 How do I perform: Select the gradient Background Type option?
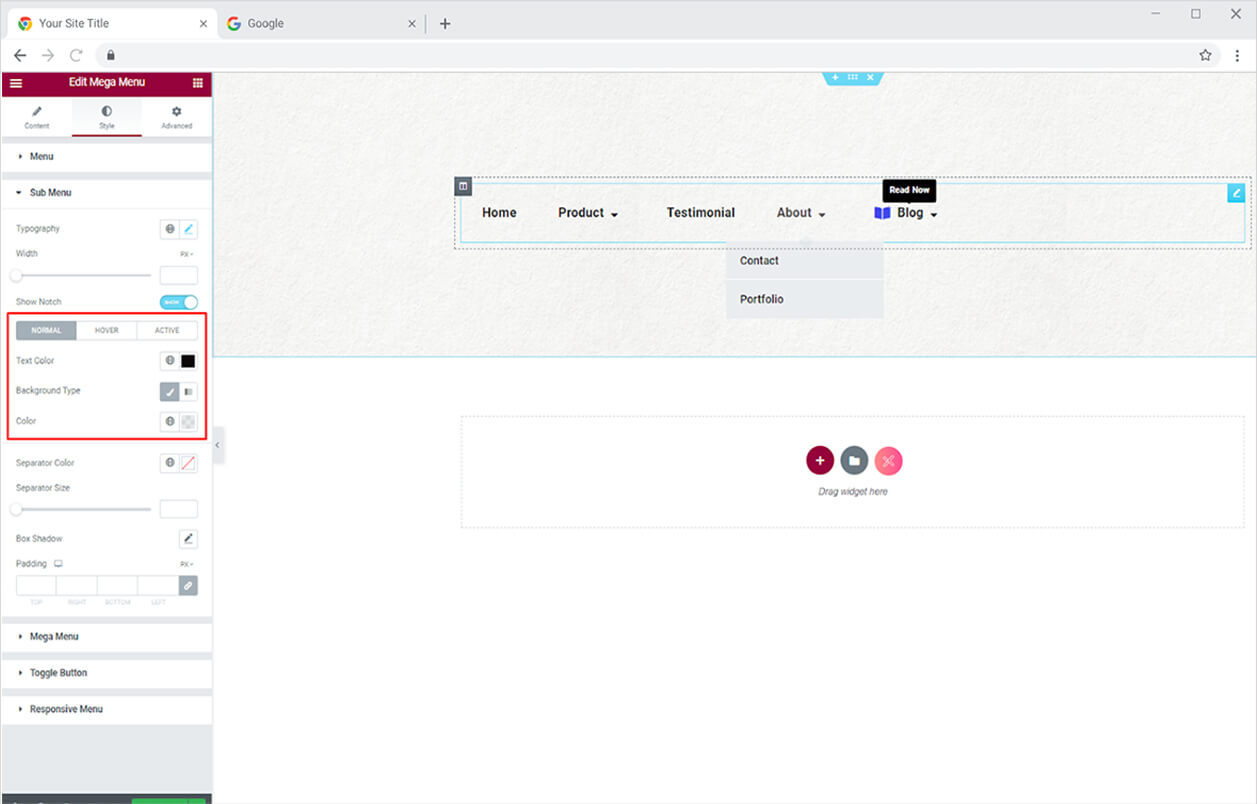pos(188,392)
